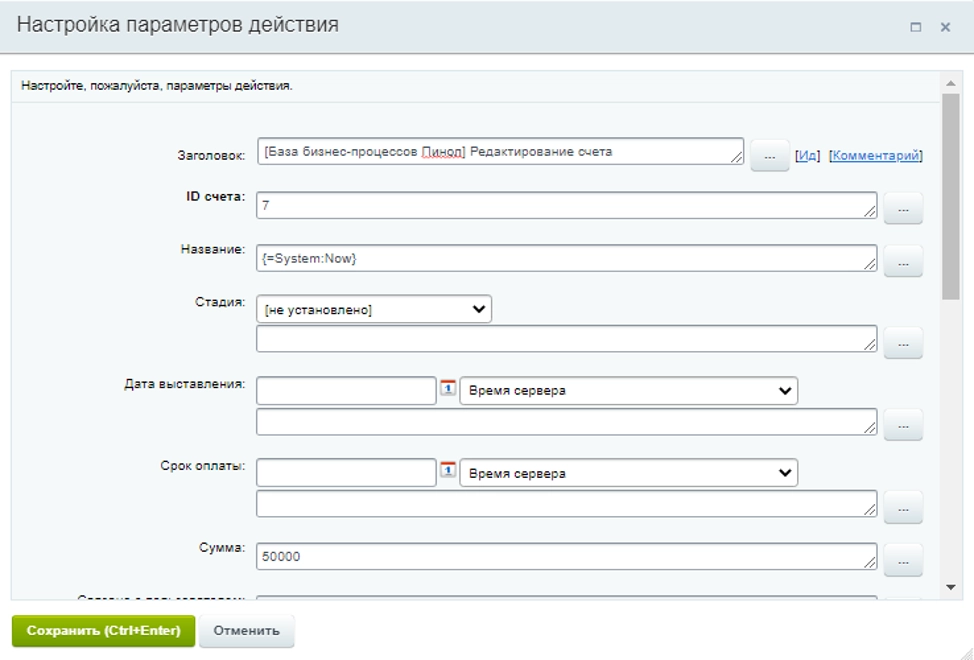Open the calendar picker for Срок оплаты
This screenshot has height=660, width=974.
pyautogui.click(x=448, y=471)
